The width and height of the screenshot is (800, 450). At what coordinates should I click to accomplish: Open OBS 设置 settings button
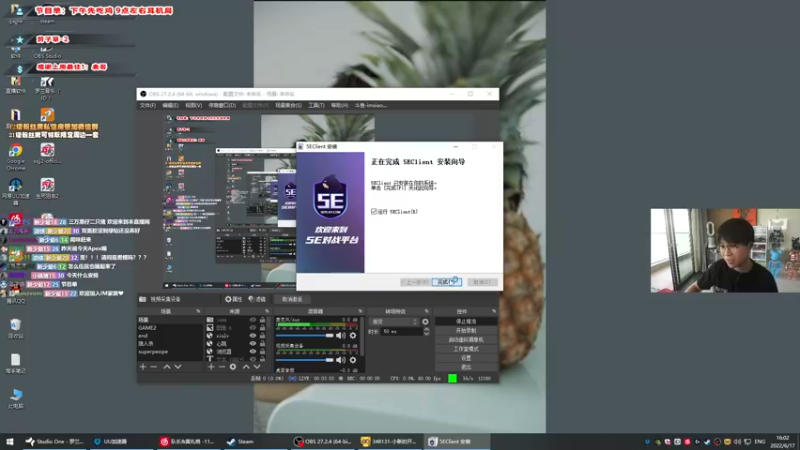pyautogui.click(x=466, y=358)
